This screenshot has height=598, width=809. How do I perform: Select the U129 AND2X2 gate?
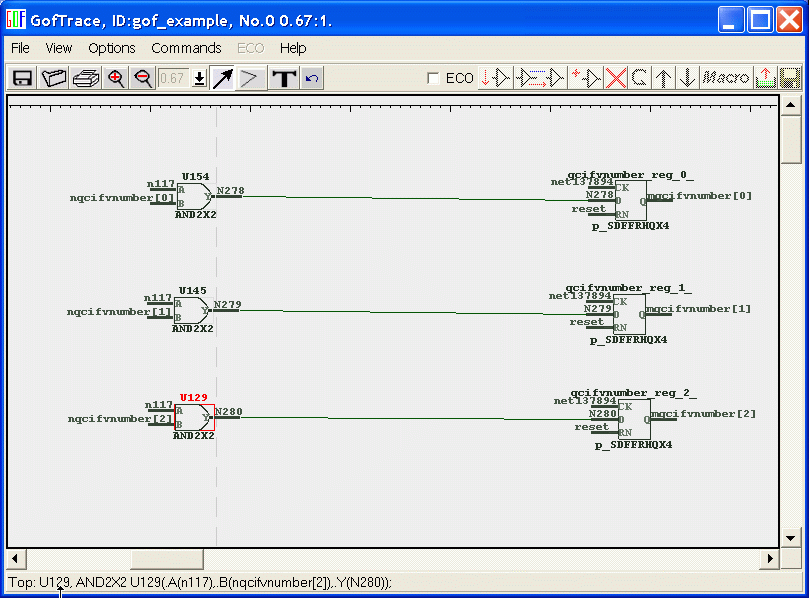click(194, 417)
